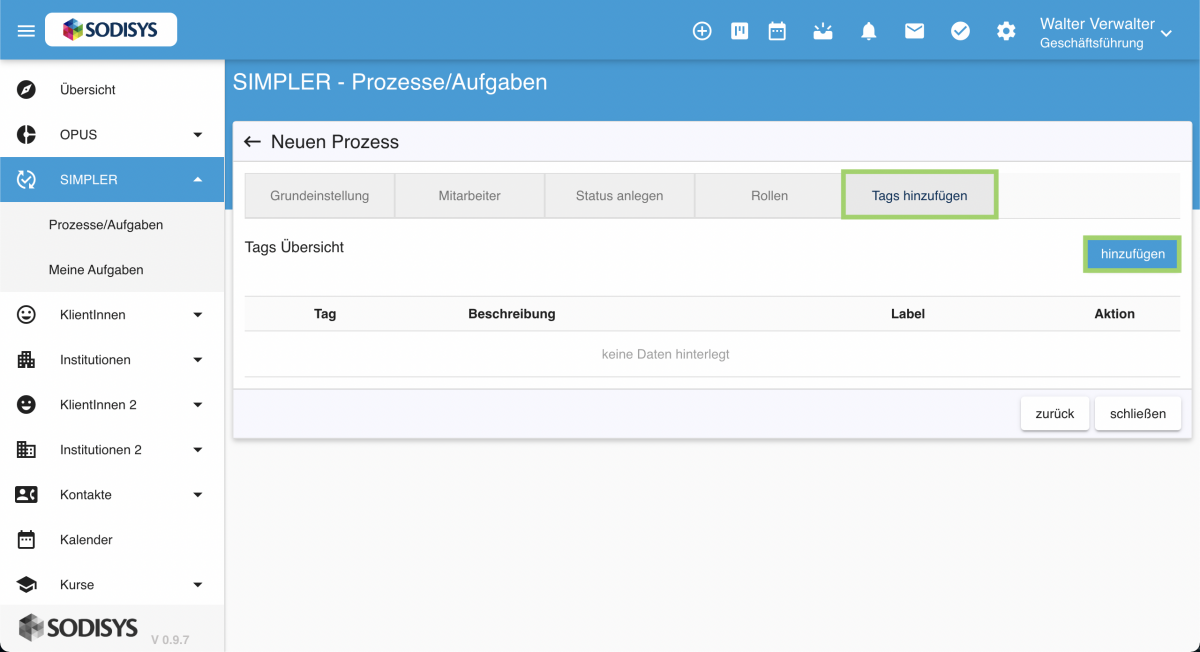Click the 'SIMPLER - Prozesse/Aufgaben' page title

point(390,83)
